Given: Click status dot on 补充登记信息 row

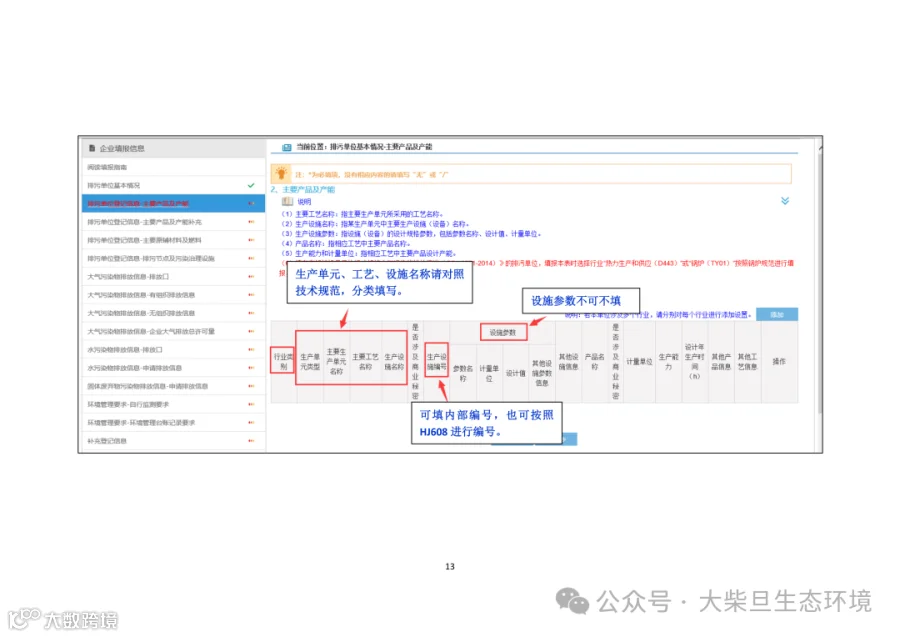Looking at the screenshot, I should [x=251, y=441].
